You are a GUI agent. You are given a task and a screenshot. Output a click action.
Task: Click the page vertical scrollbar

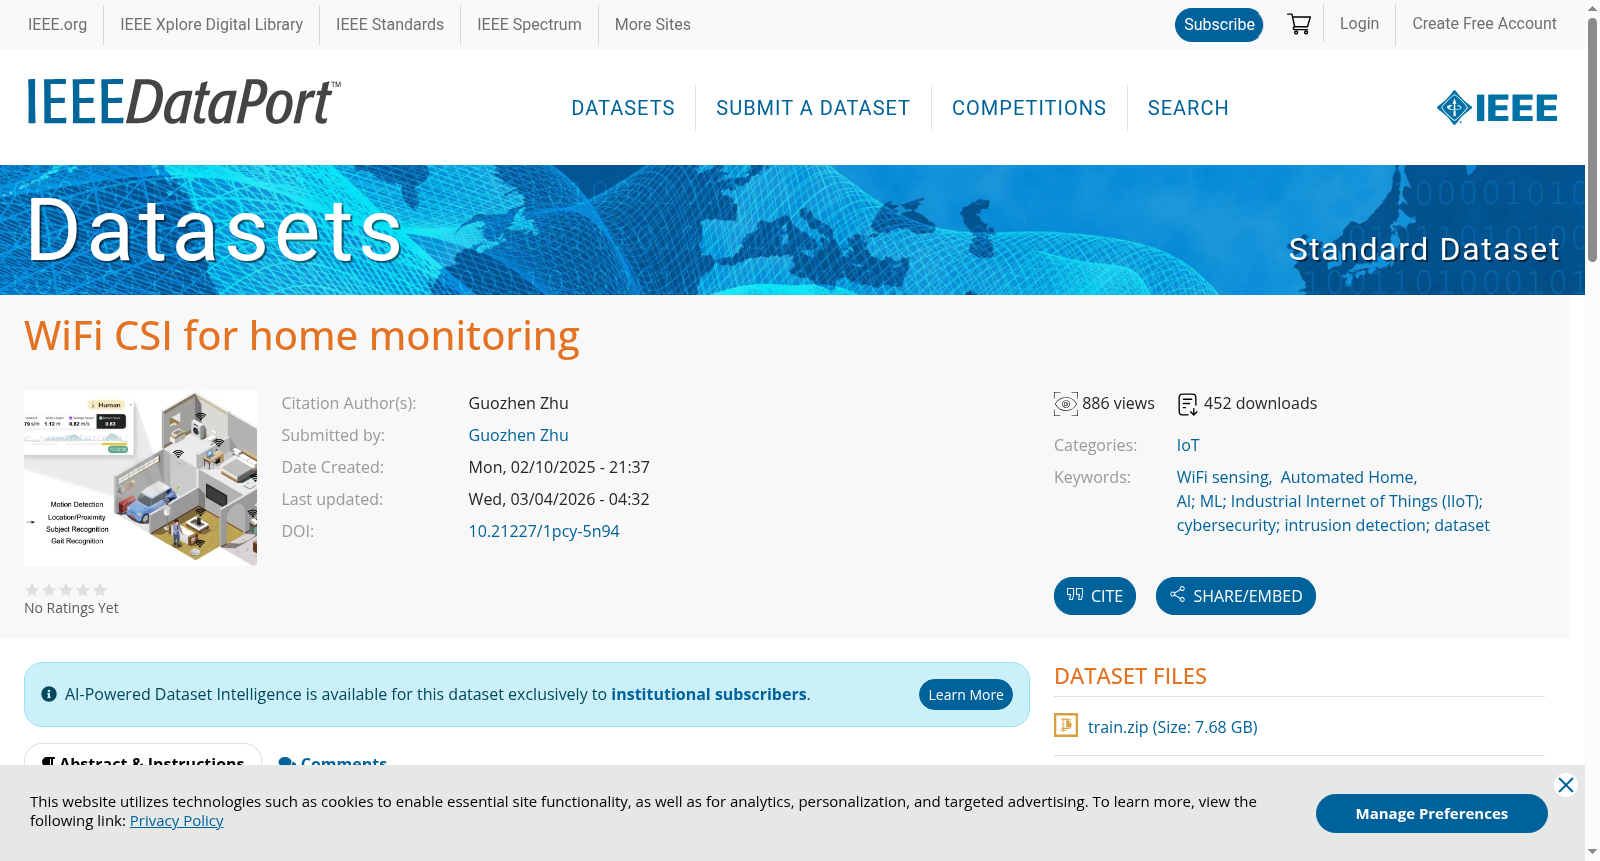tap(1592, 140)
